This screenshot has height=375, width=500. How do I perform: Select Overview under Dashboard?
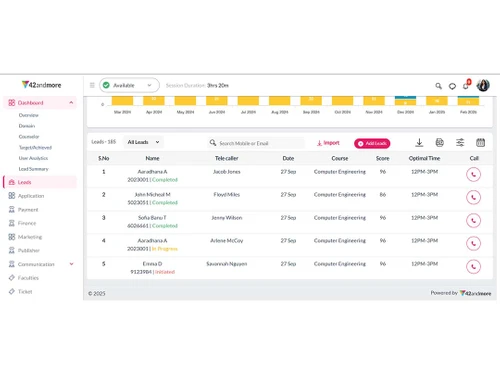(29, 115)
